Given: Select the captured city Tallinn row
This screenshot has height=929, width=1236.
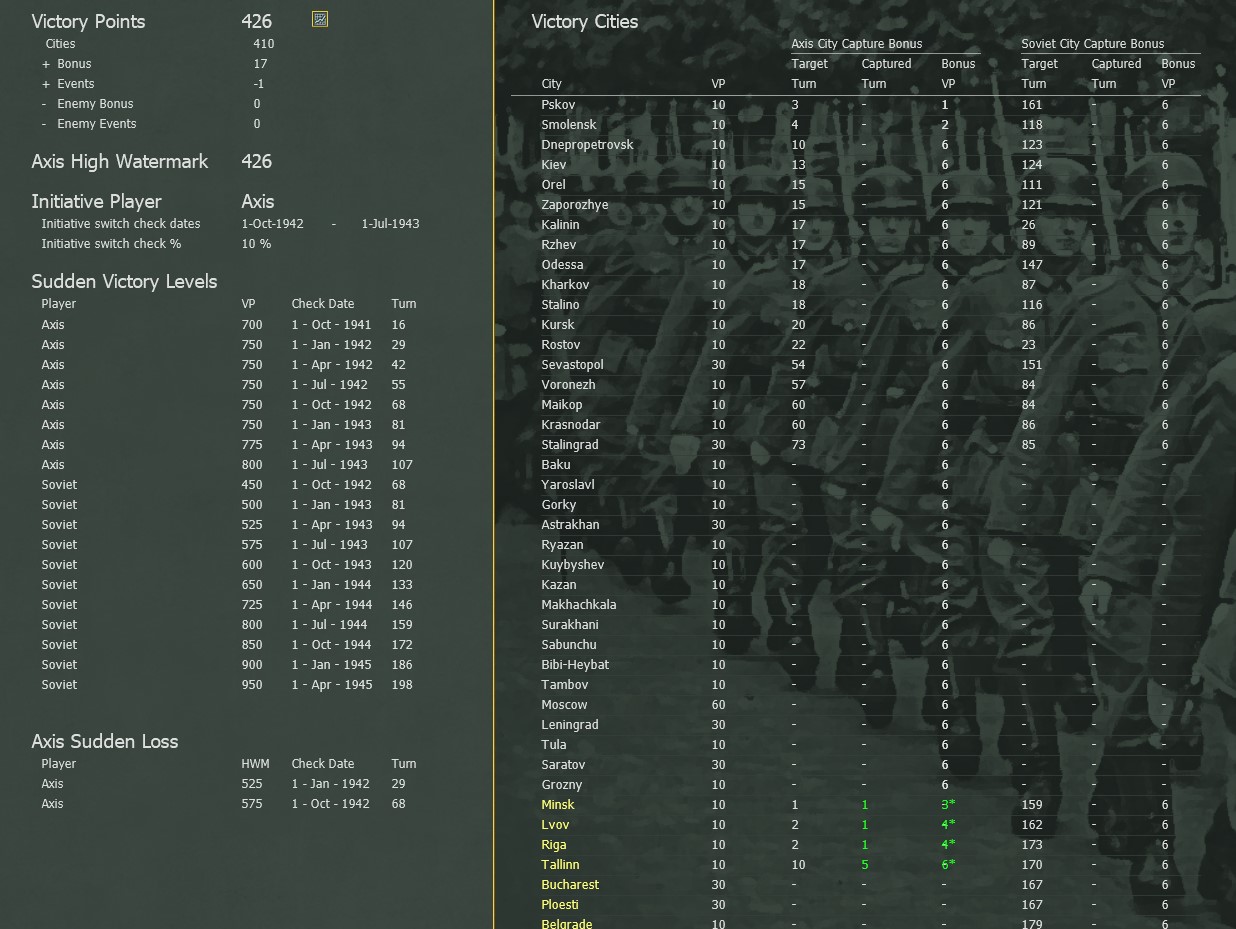Looking at the screenshot, I should point(560,865).
